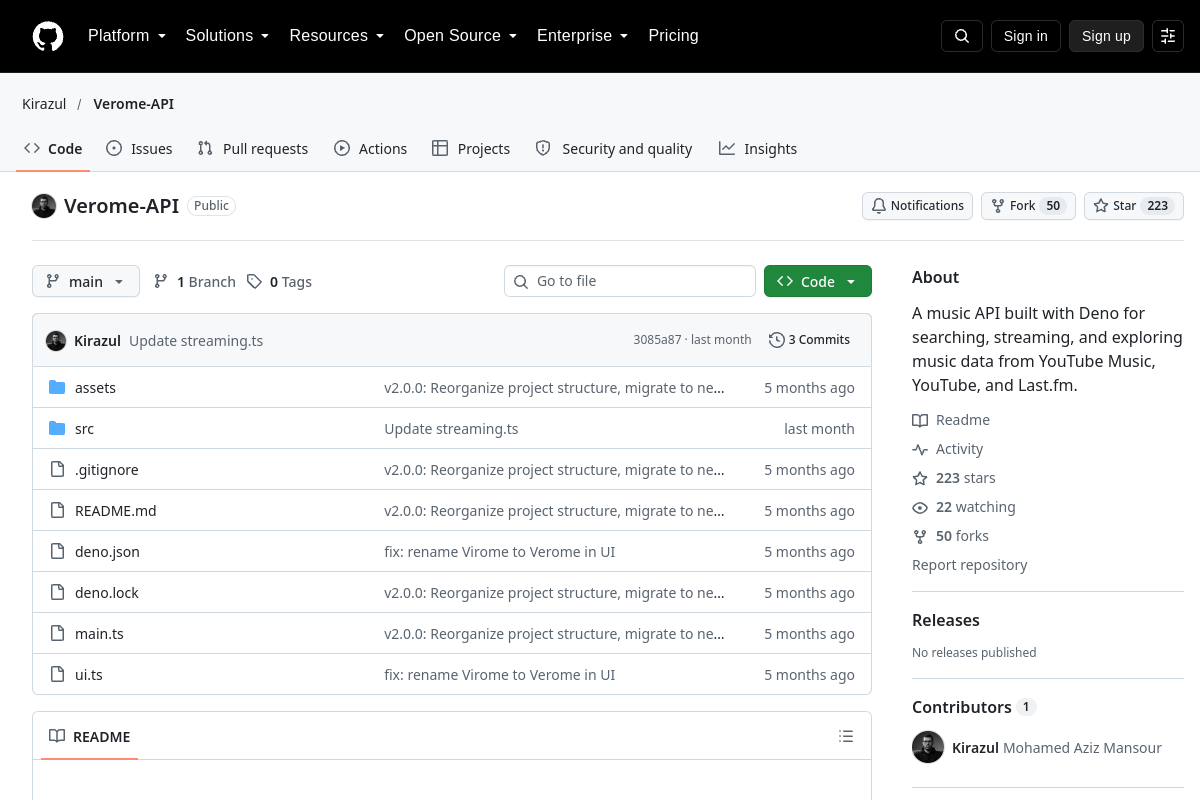Click the GitHub logo icon
Image resolution: width=1200 pixels, height=800 pixels.
point(48,36)
